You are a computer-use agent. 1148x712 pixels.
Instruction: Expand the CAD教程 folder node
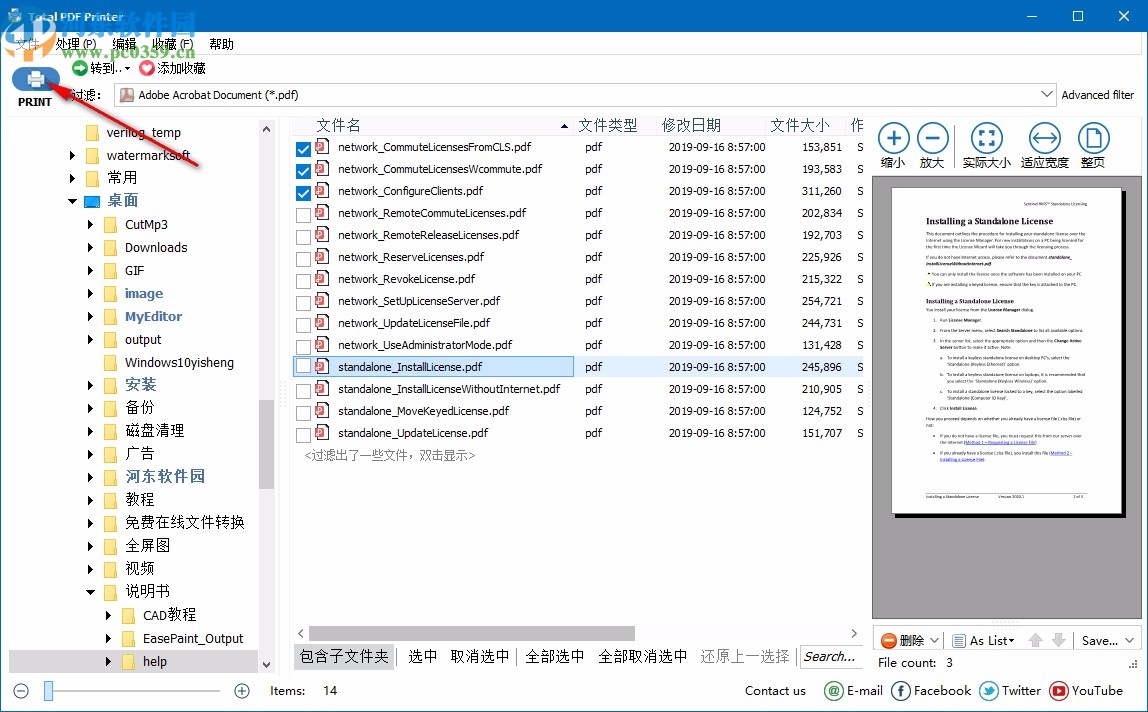(108, 615)
